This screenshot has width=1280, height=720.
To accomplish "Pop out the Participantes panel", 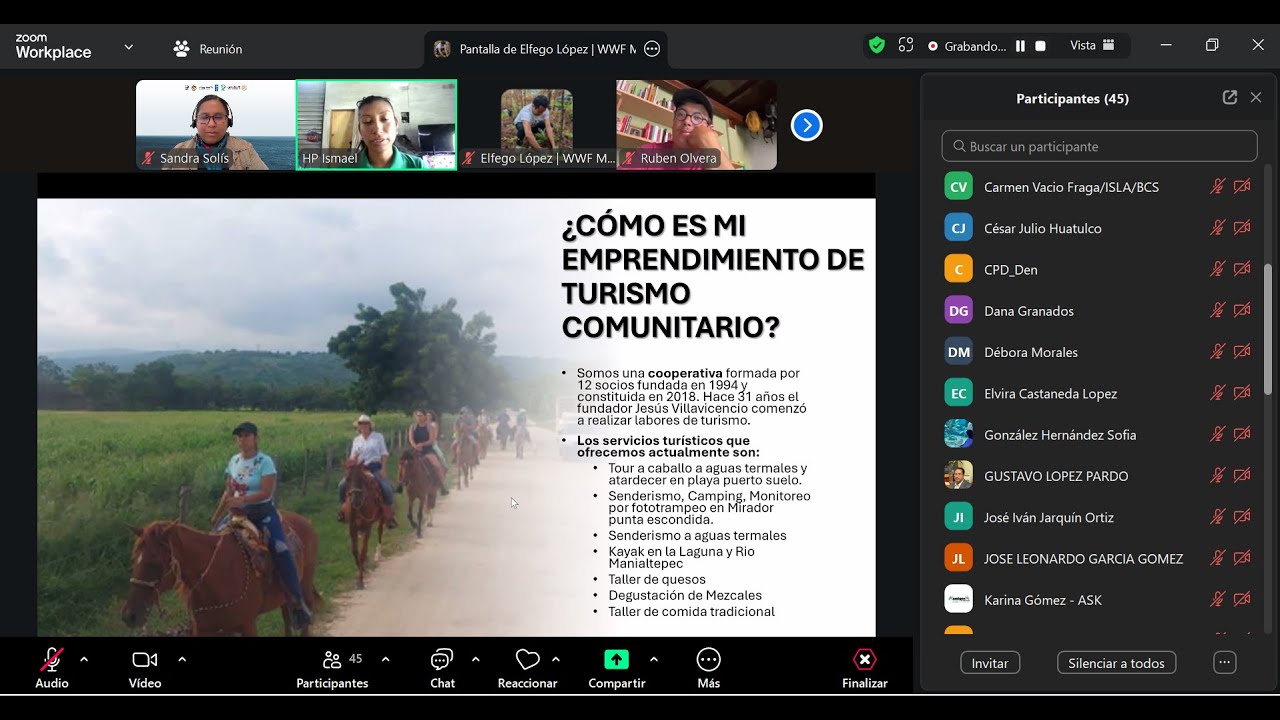I will pos(1230,98).
